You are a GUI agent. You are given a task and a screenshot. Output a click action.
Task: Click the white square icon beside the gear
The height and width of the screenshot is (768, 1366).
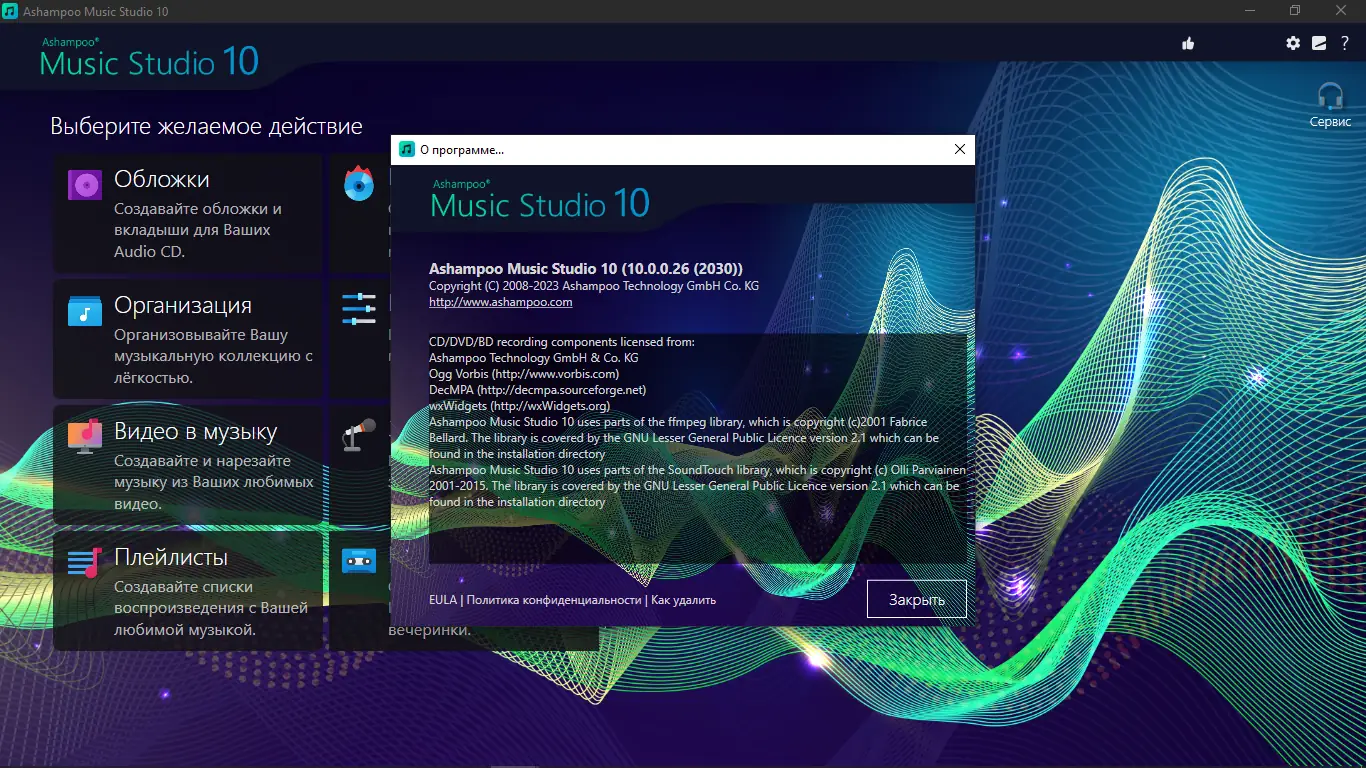pyautogui.click(x=1319, y=43)
